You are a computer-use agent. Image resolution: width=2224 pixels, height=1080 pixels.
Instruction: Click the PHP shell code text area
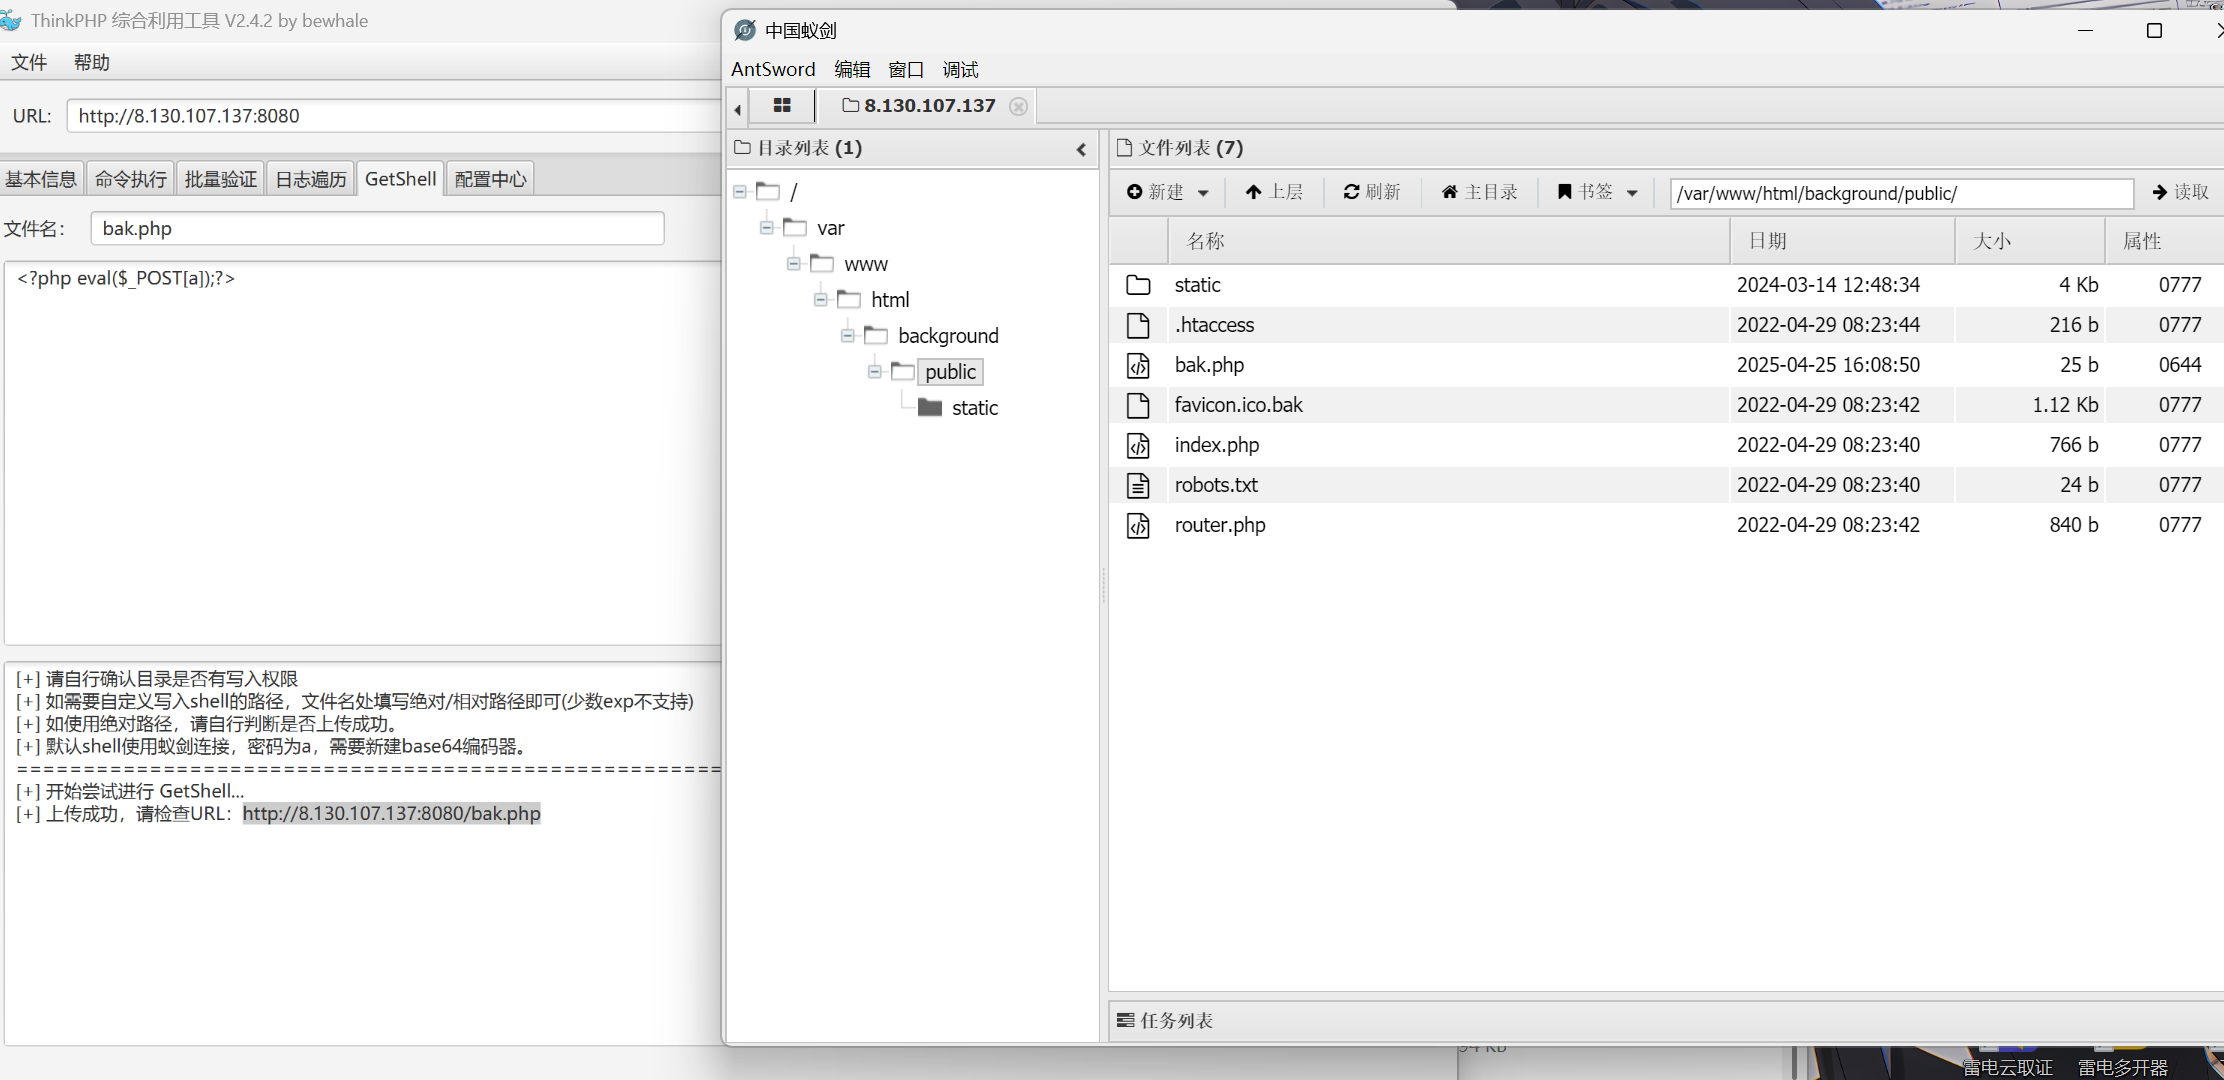pyautogui.click(x=364, y=453)
